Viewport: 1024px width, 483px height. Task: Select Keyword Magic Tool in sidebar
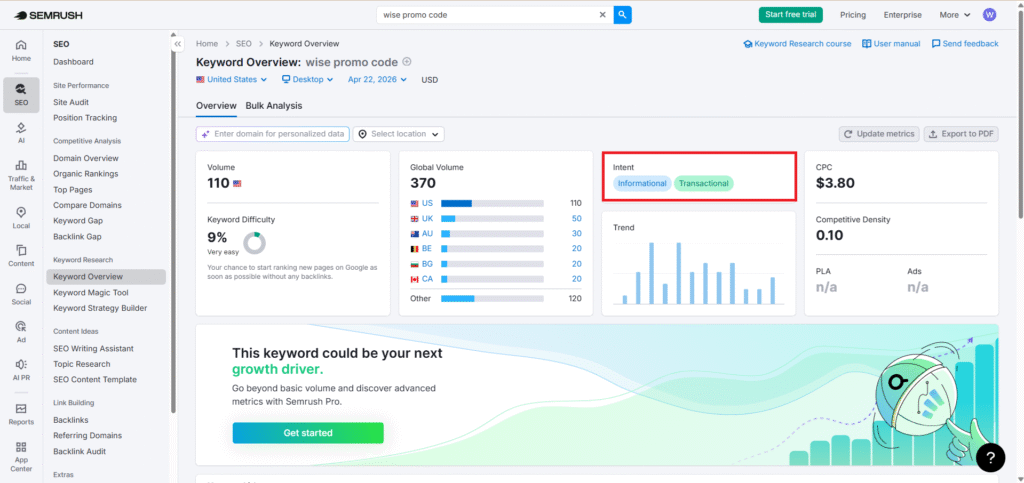point(91,292)
